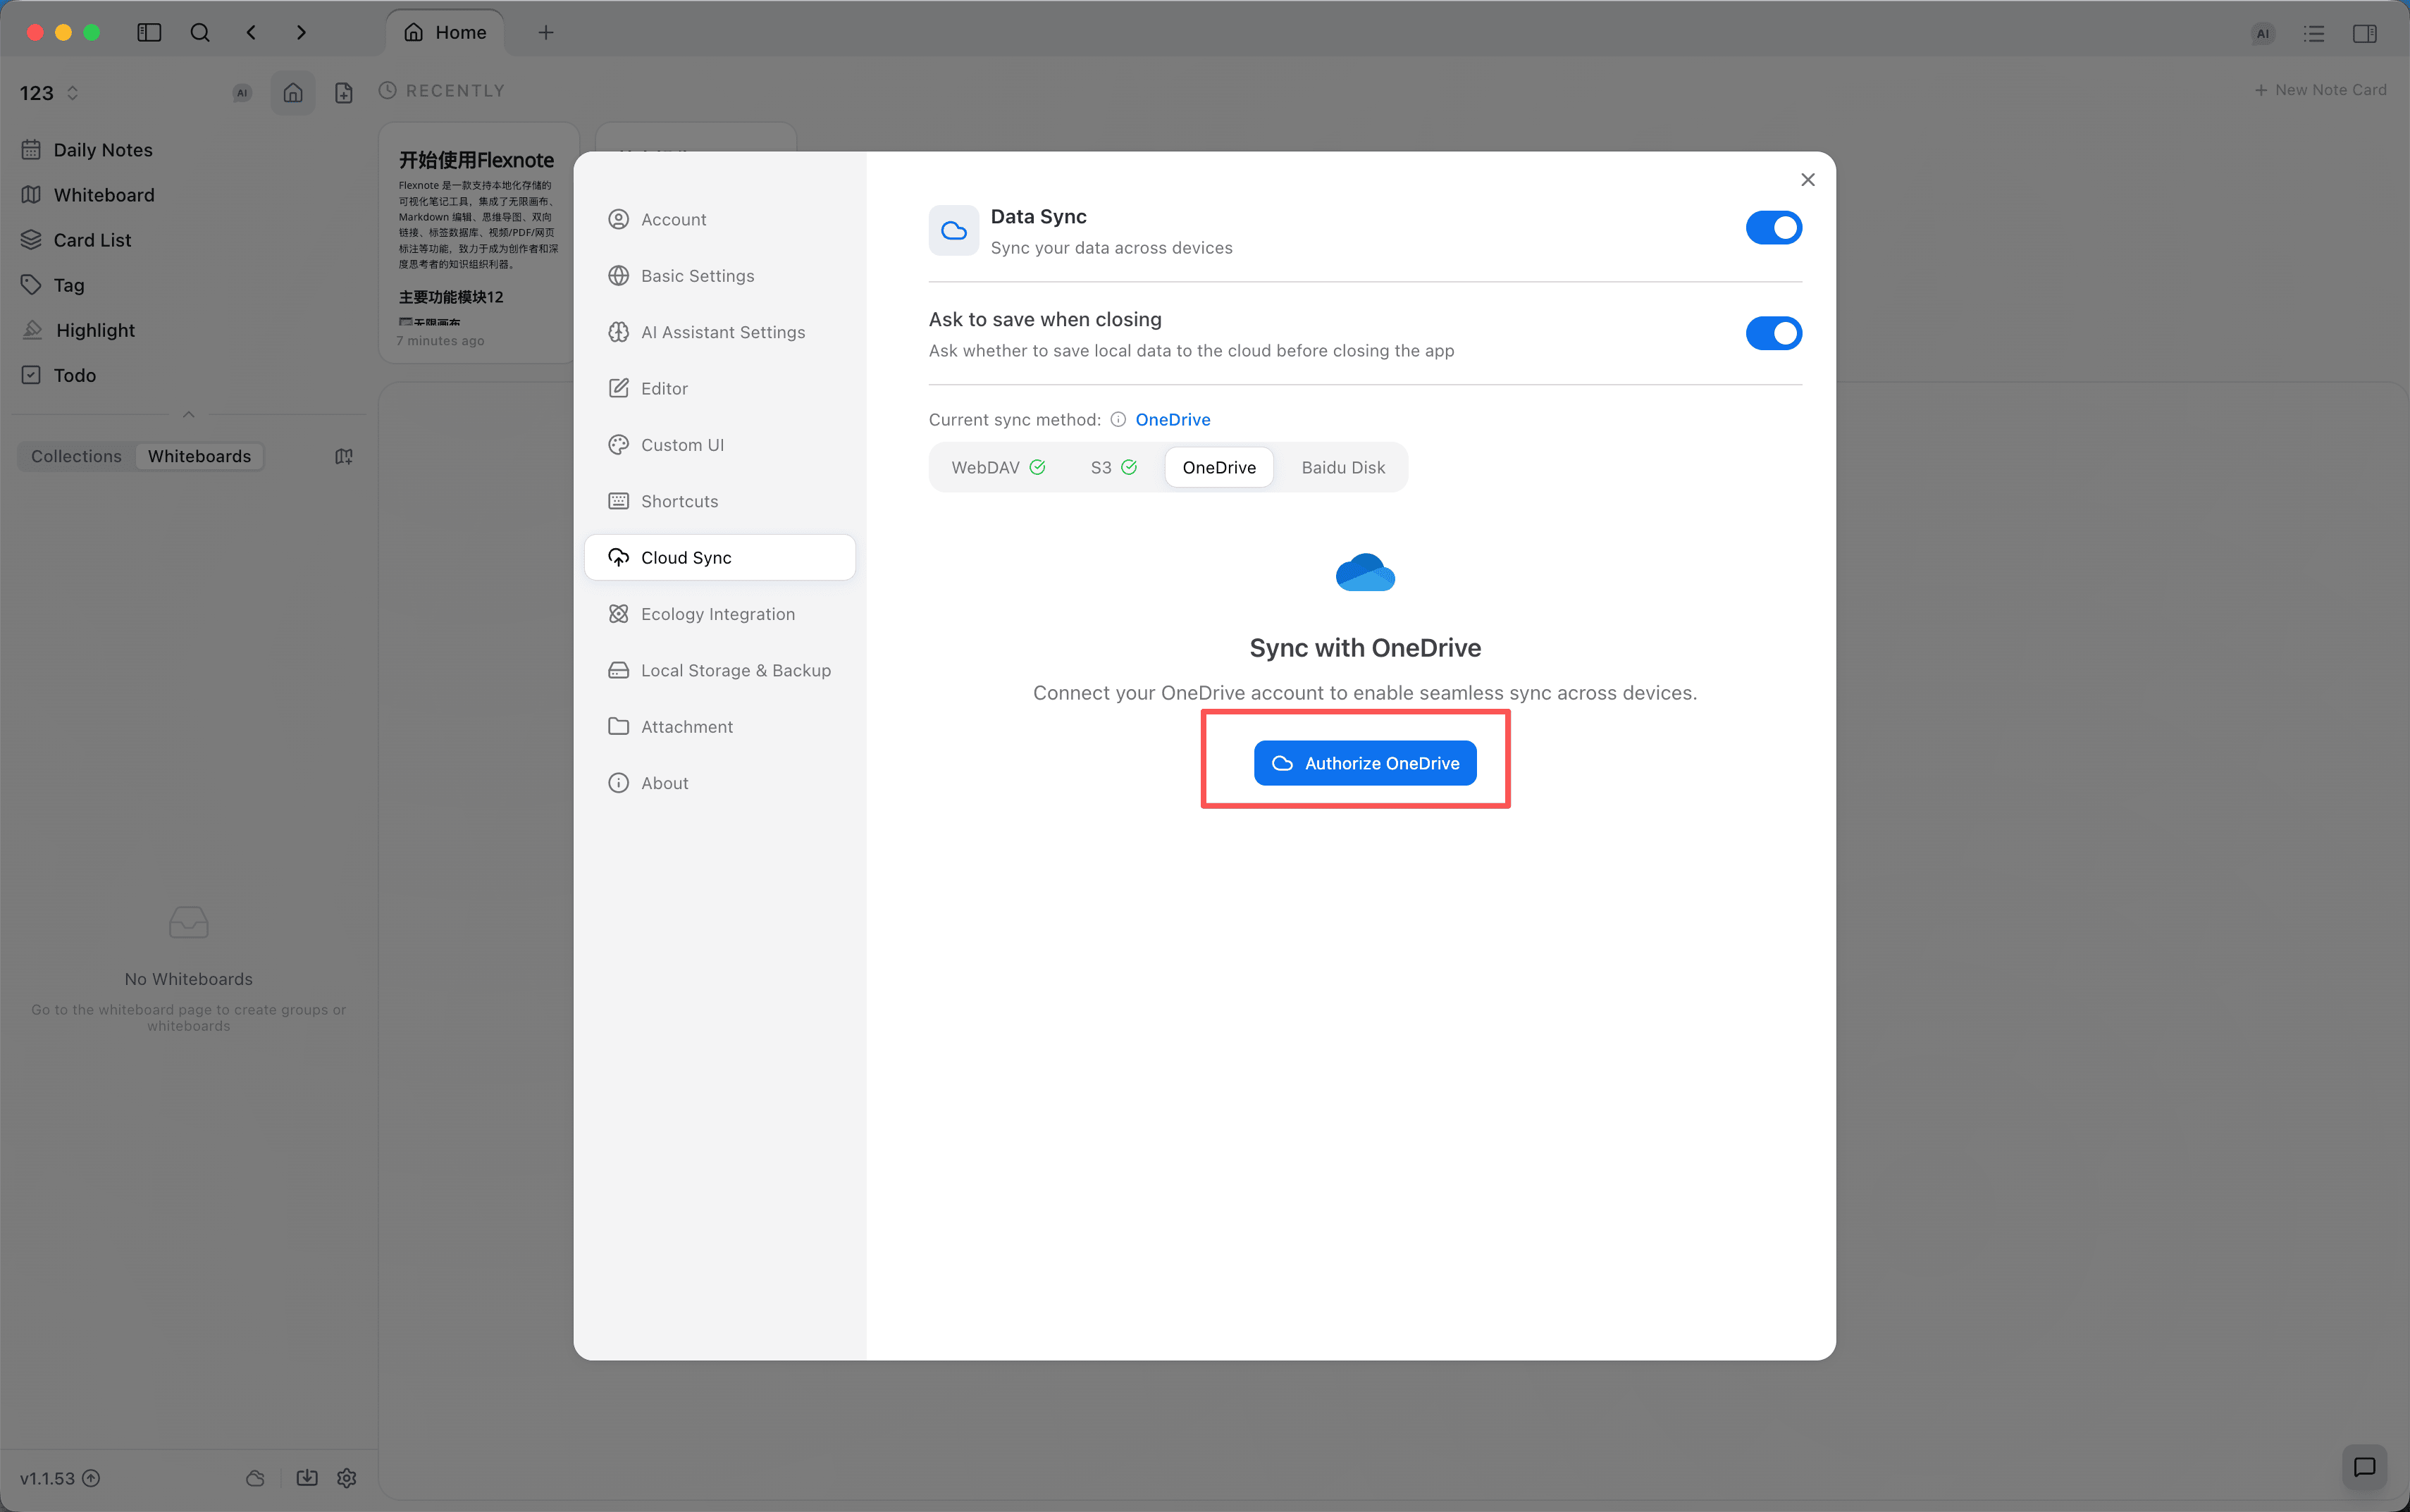Collapse the sidebar navigation chevron

(x=189, y=414)
